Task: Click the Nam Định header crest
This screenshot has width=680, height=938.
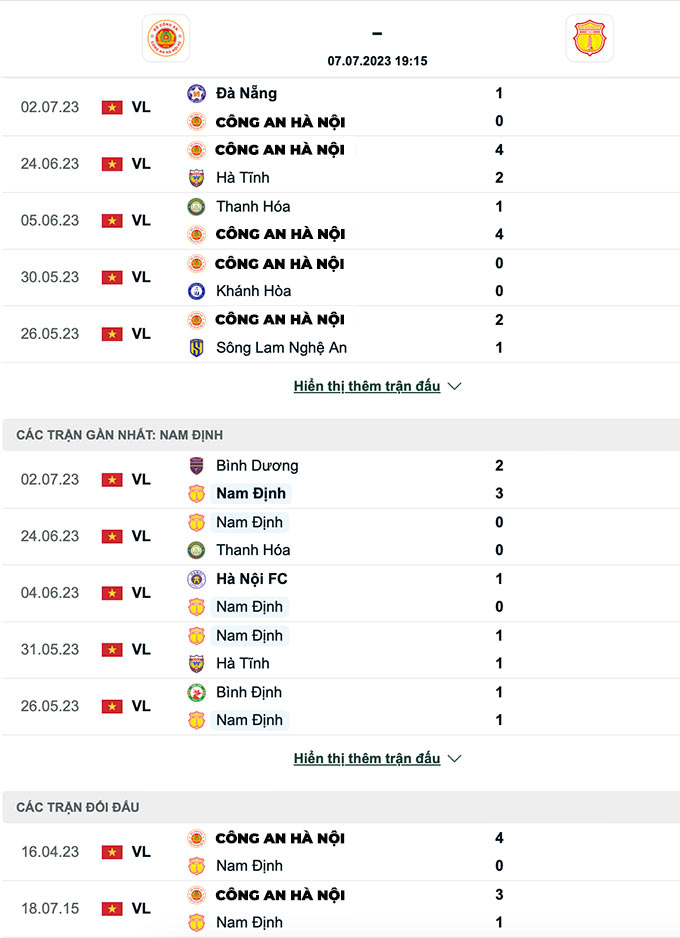Action: [590, 38]
